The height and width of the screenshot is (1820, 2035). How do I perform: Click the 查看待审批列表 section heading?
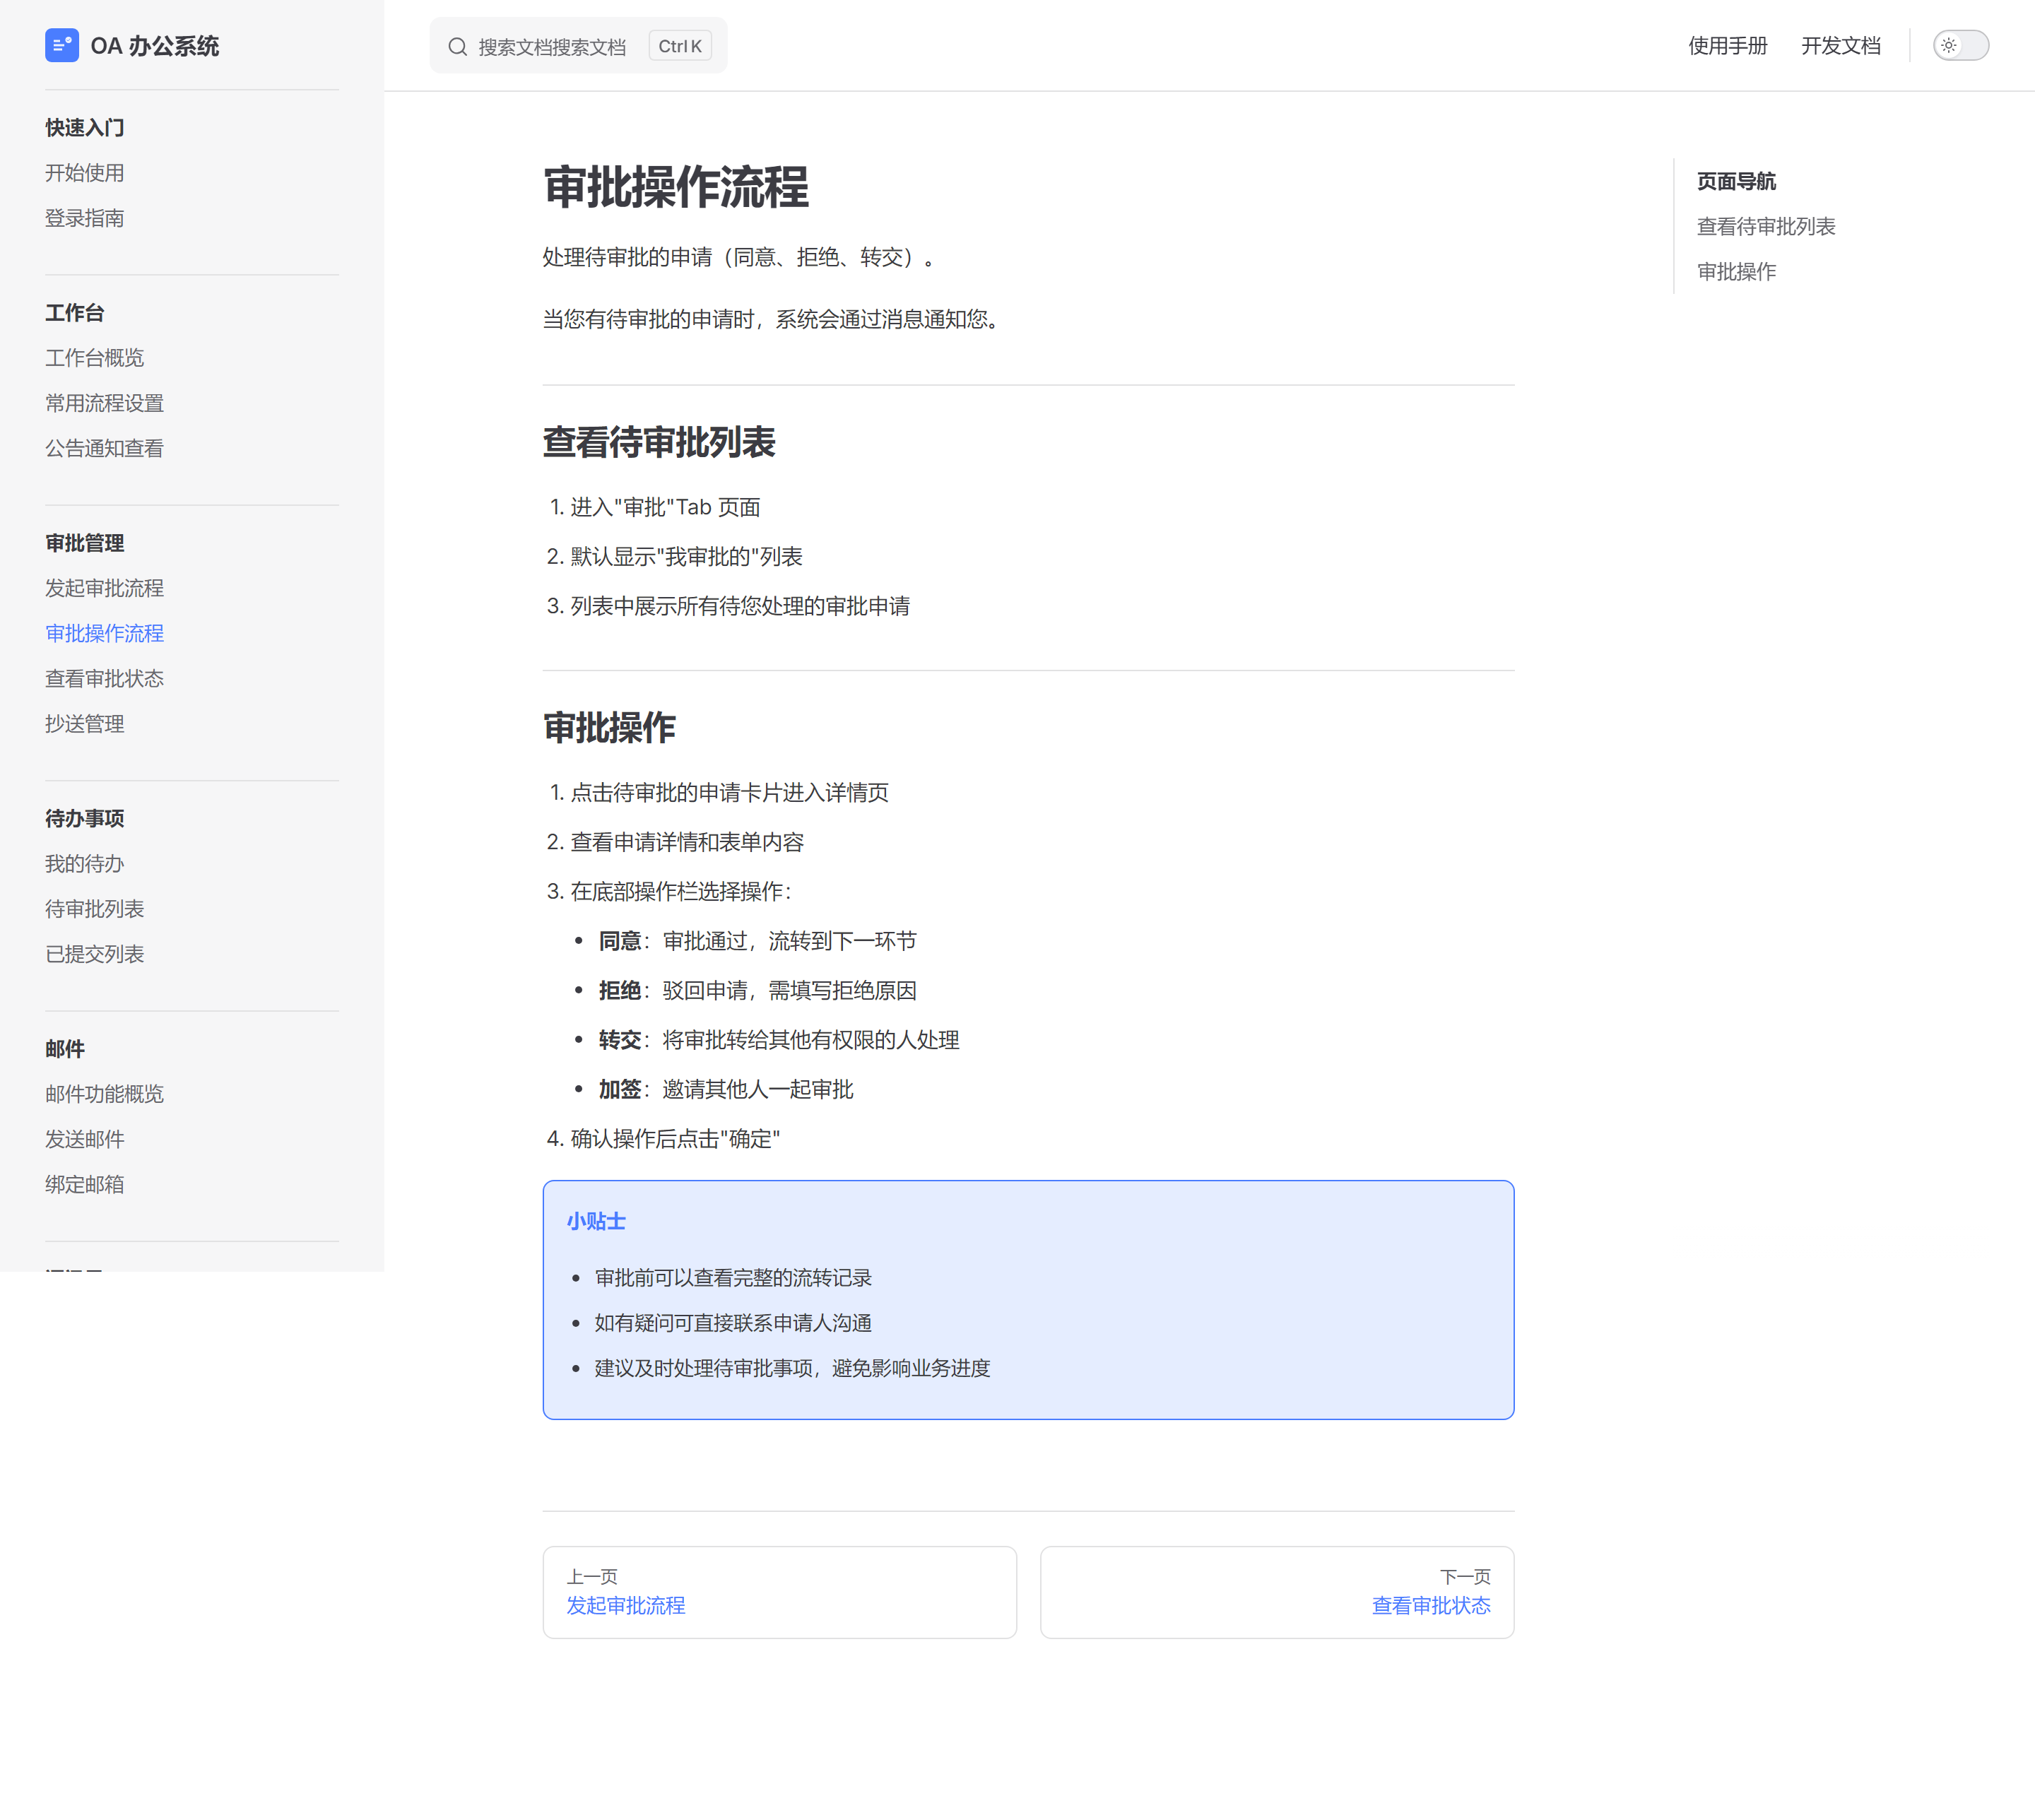click(x=658, y=441)
